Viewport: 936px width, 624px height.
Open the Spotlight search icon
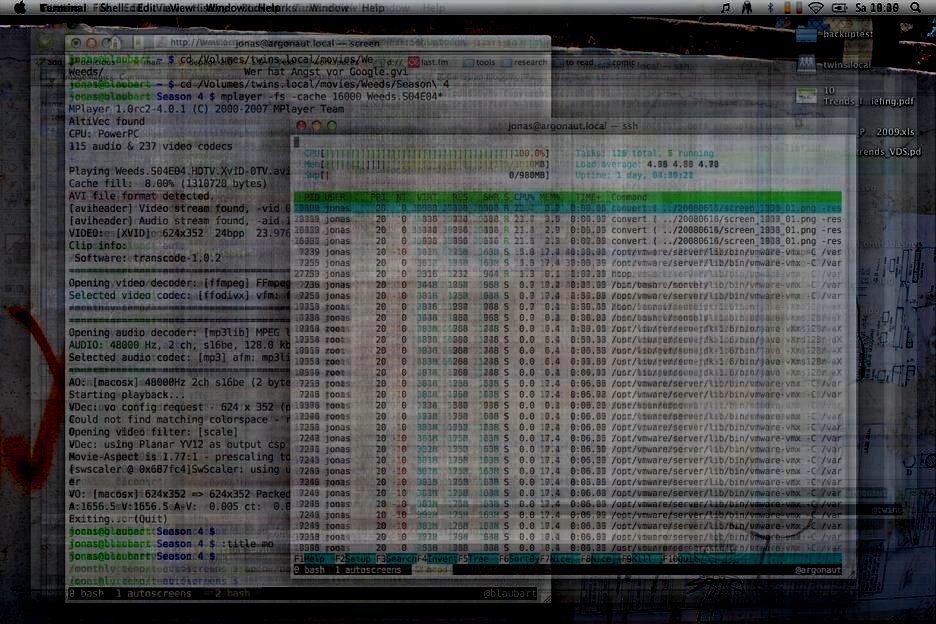point(915,8)
